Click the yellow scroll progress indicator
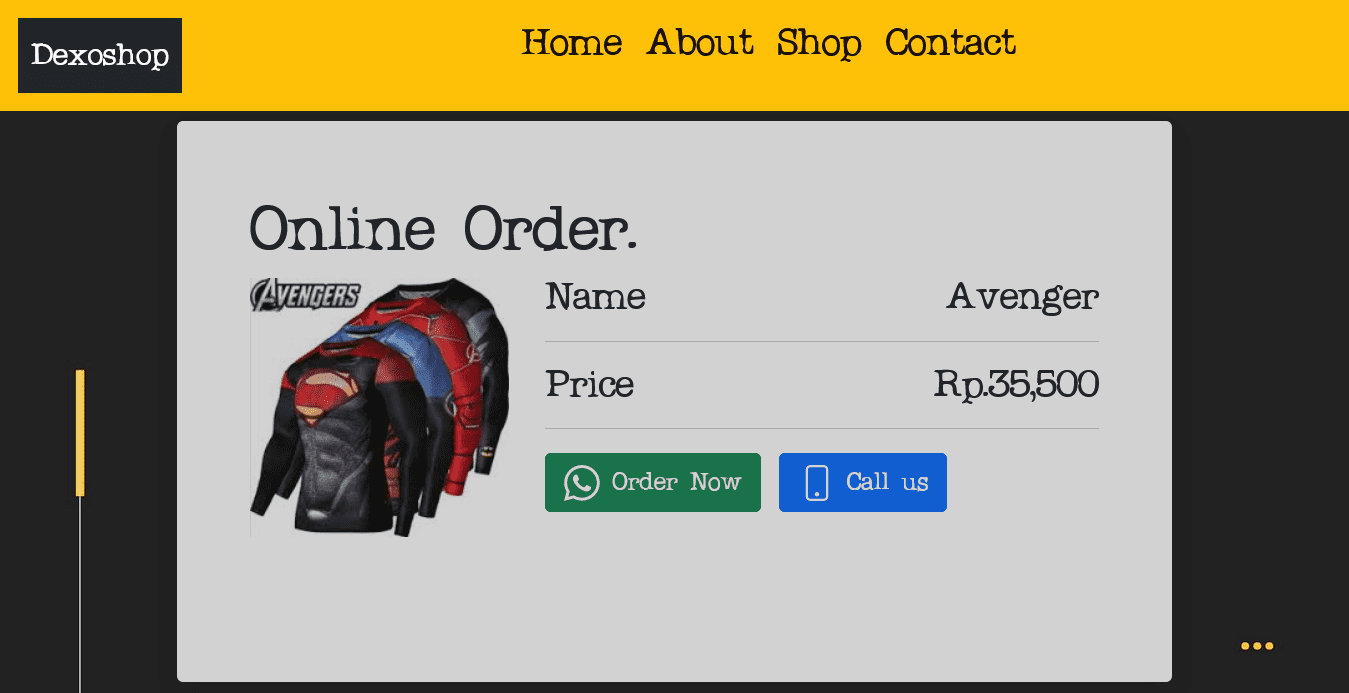This screenshot has width=1349, height=693. coord(80,433)
